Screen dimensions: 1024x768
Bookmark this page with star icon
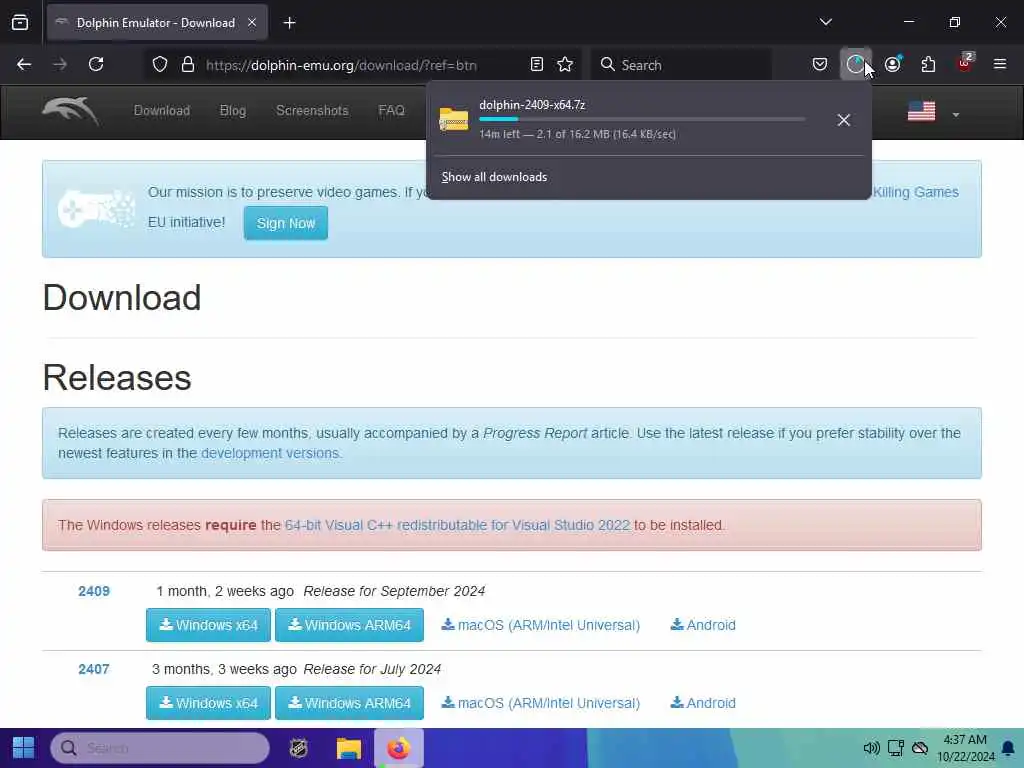[565, 65]
